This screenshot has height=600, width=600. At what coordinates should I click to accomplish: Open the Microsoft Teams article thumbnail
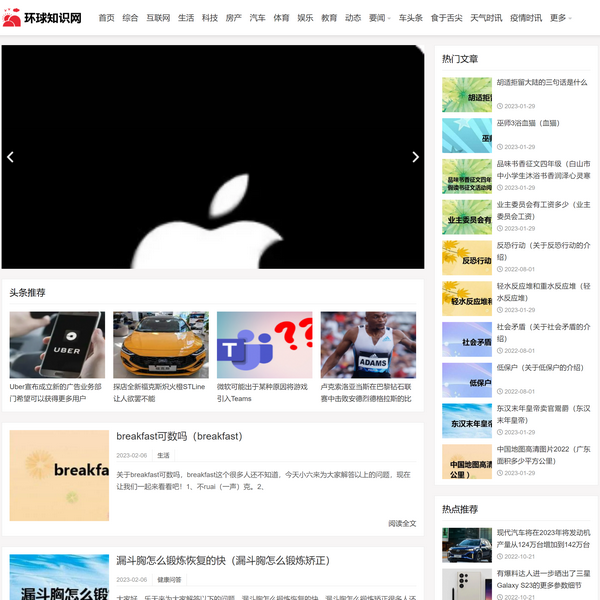point(264,344)
